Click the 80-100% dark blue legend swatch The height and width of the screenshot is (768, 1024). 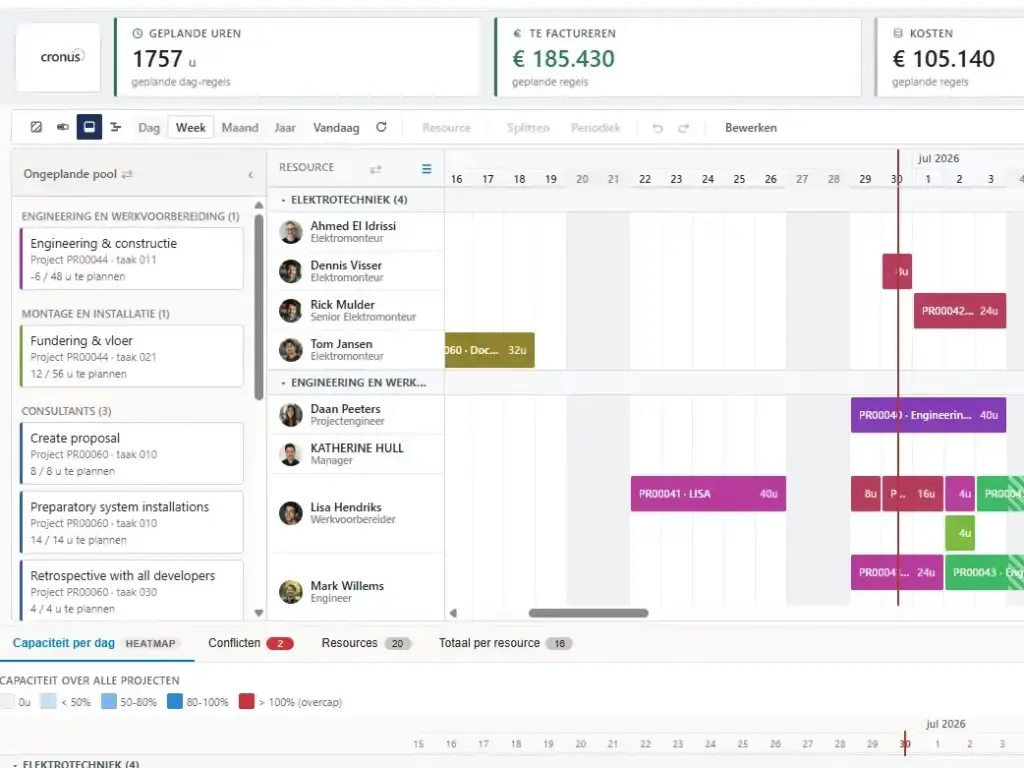click(x=174, y=701)
